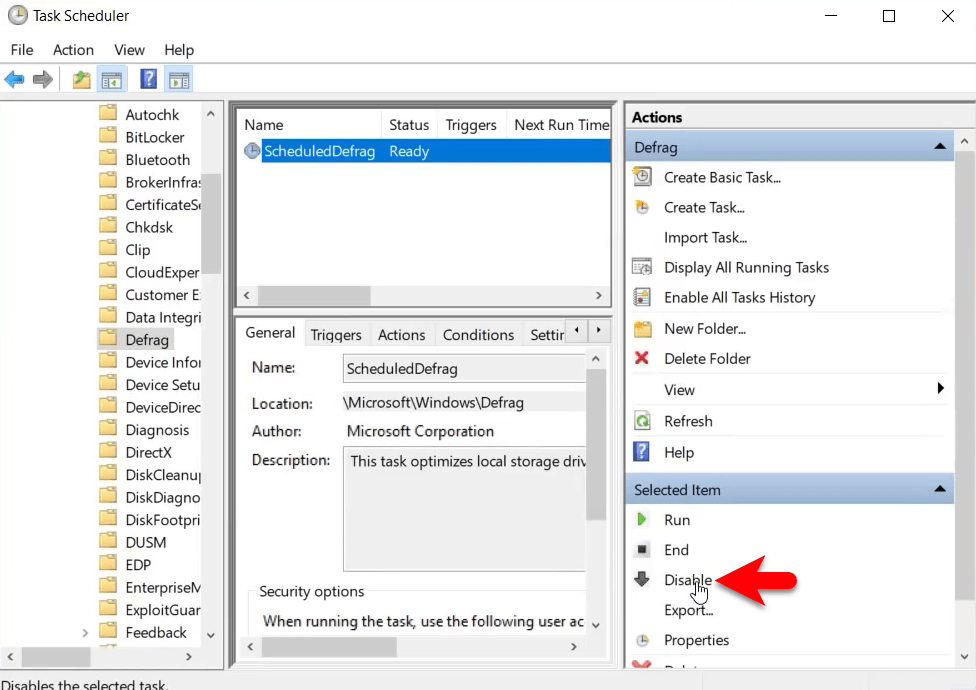Image resolution: width=976 pixels, height=690 pixels.
Task: Click the folder tree vertical scrollbar thumb
Action: (x=211, y=223)
